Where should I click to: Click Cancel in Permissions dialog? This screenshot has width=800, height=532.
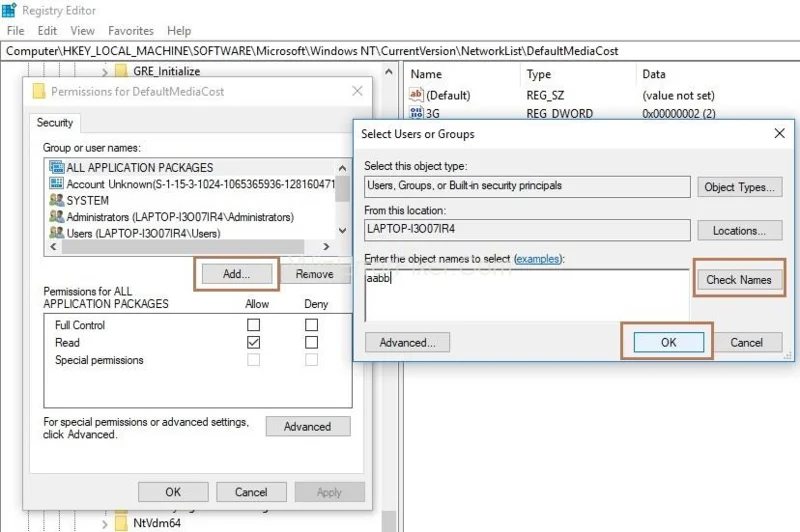pos(251,492)
